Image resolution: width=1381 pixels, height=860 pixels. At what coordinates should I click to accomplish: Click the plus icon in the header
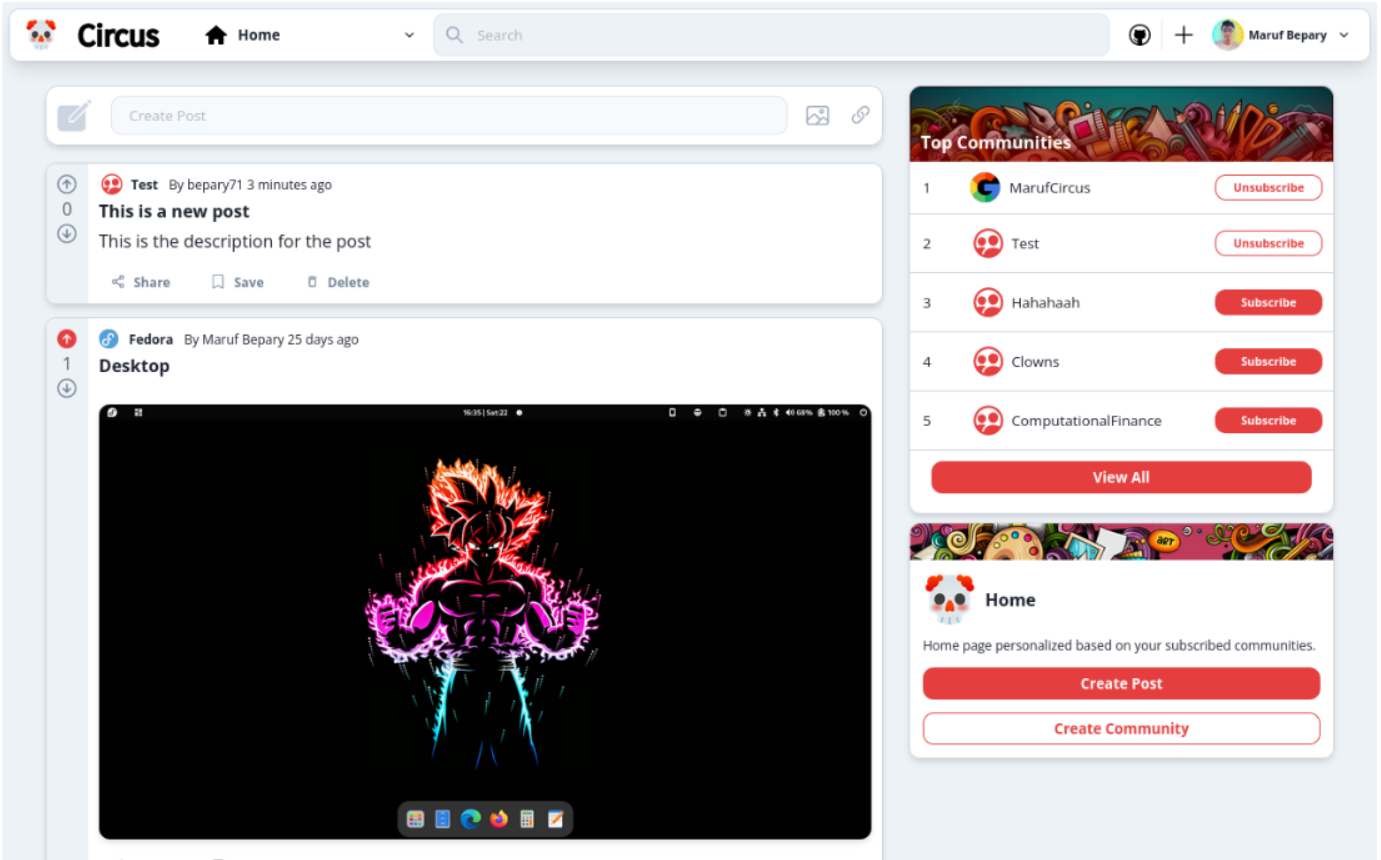1184,35
